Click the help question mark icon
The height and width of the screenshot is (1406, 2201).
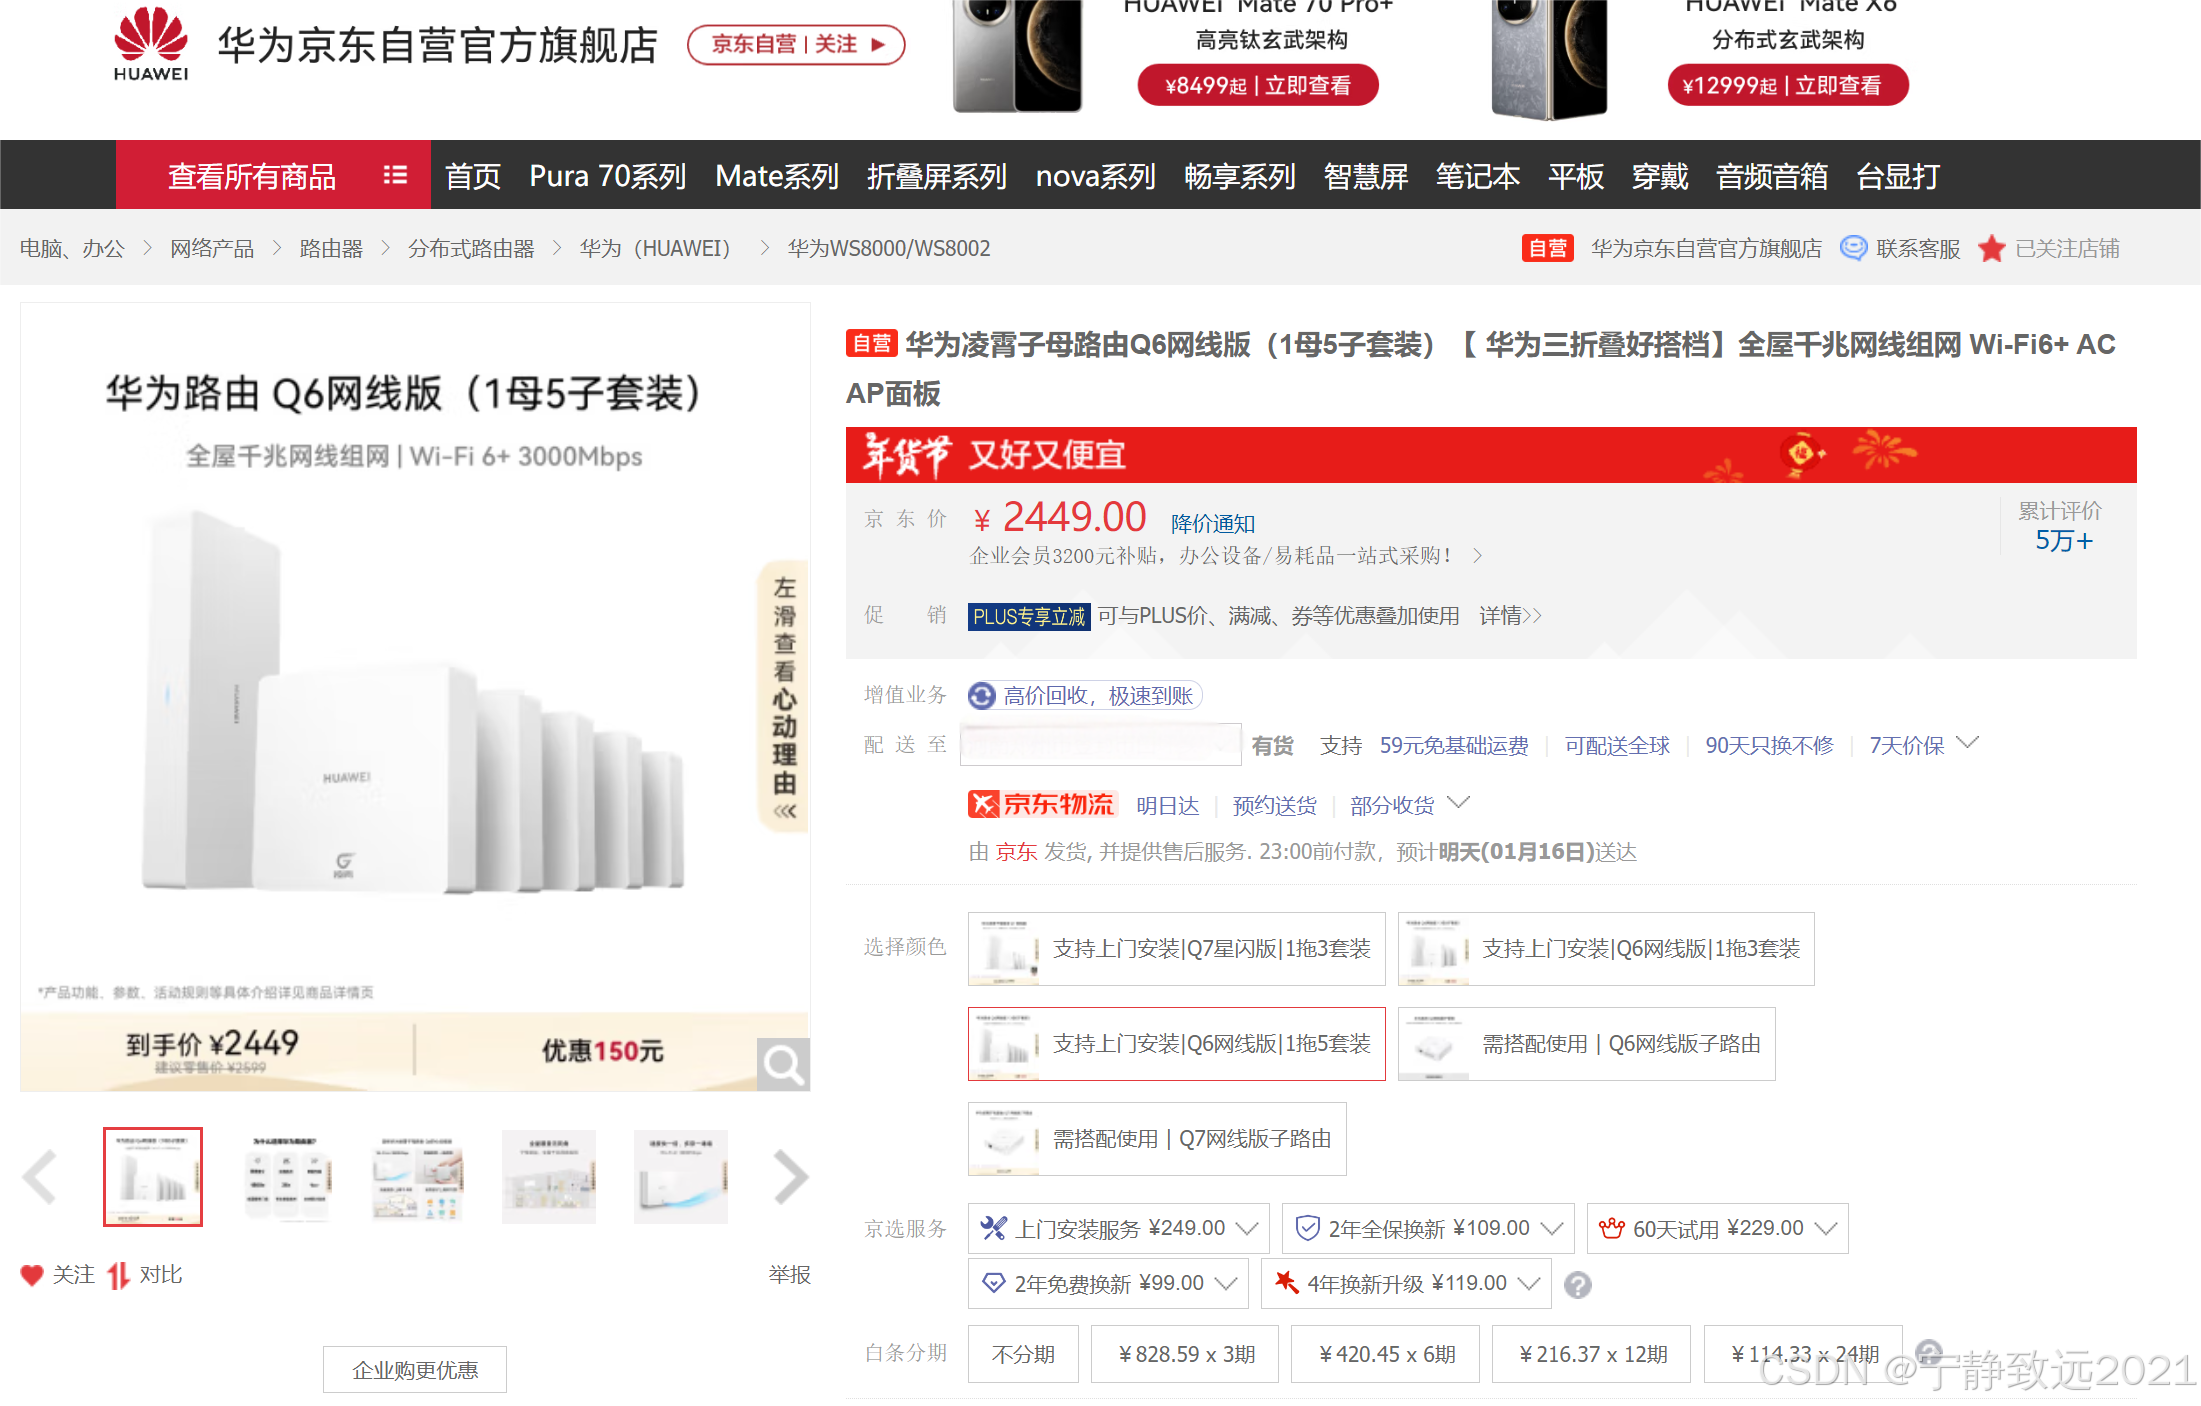click(1578, 1285)
